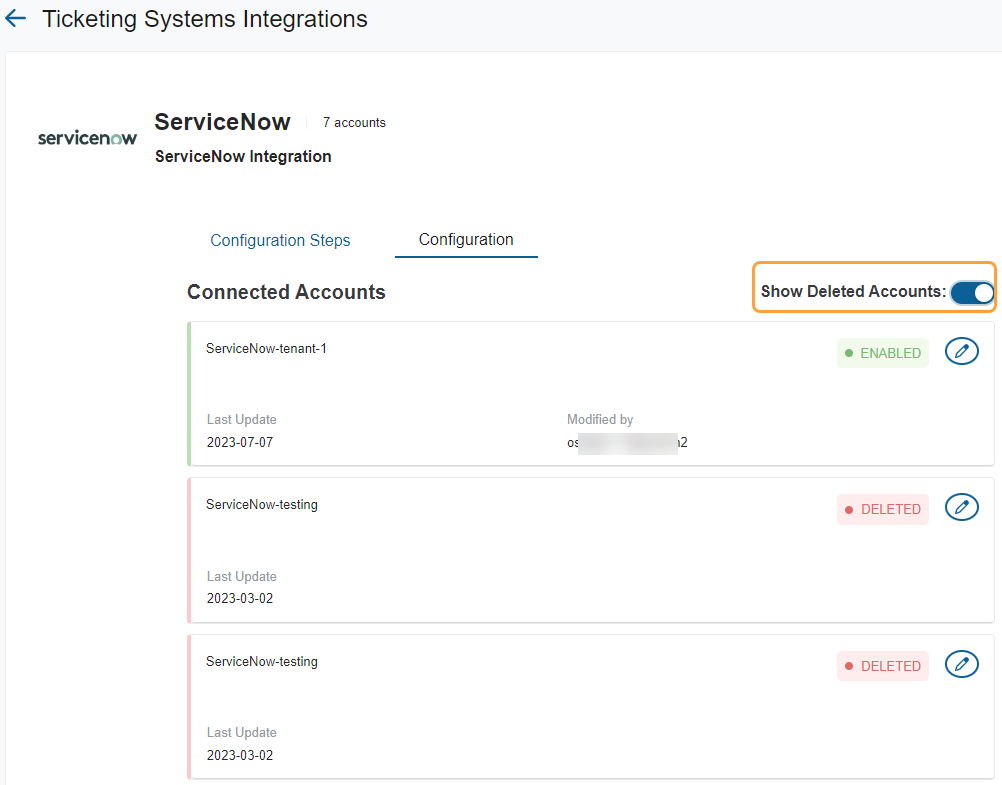The height and width of the screenshot is (785, 1002).
Task: Click the Show Deleted Accounts label text
Action: (x=852, y=292)
